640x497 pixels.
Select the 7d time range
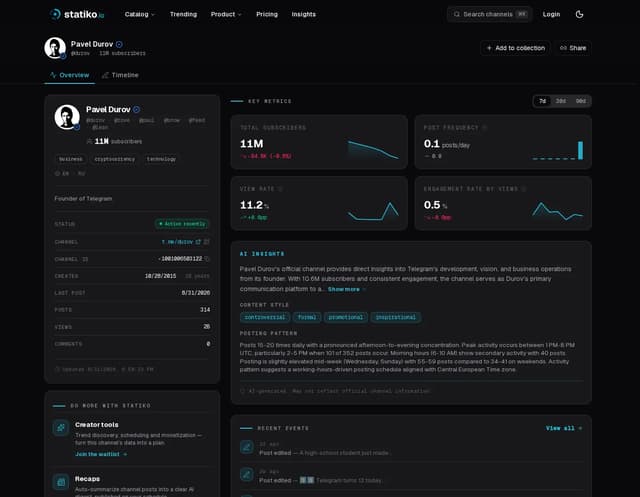tap(542, 101)
